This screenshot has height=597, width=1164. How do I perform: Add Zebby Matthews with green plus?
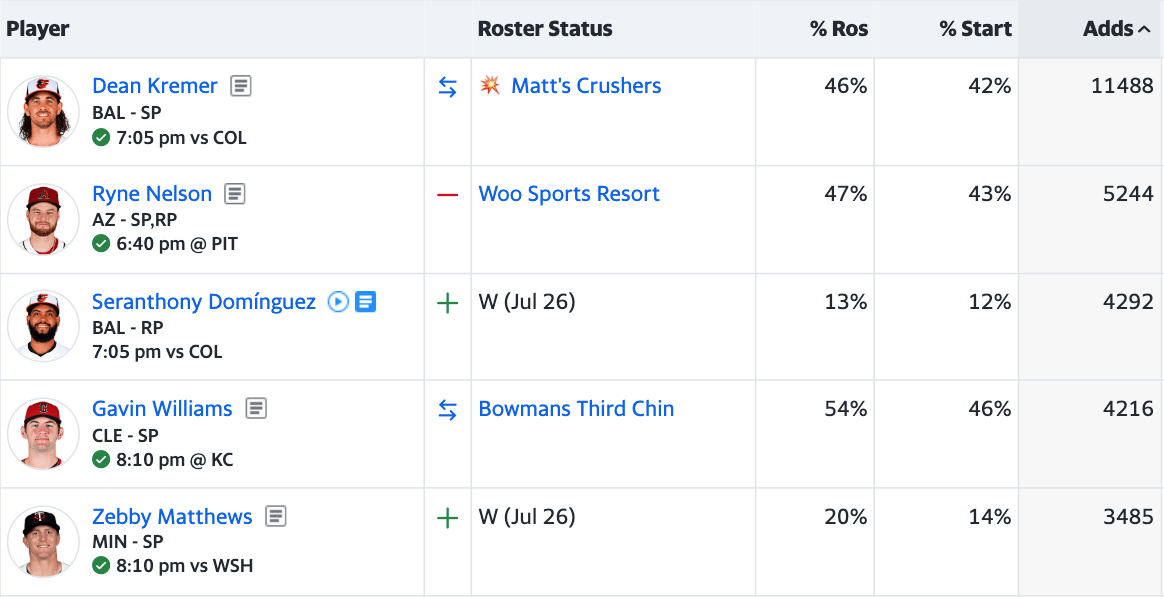(448, 518)
